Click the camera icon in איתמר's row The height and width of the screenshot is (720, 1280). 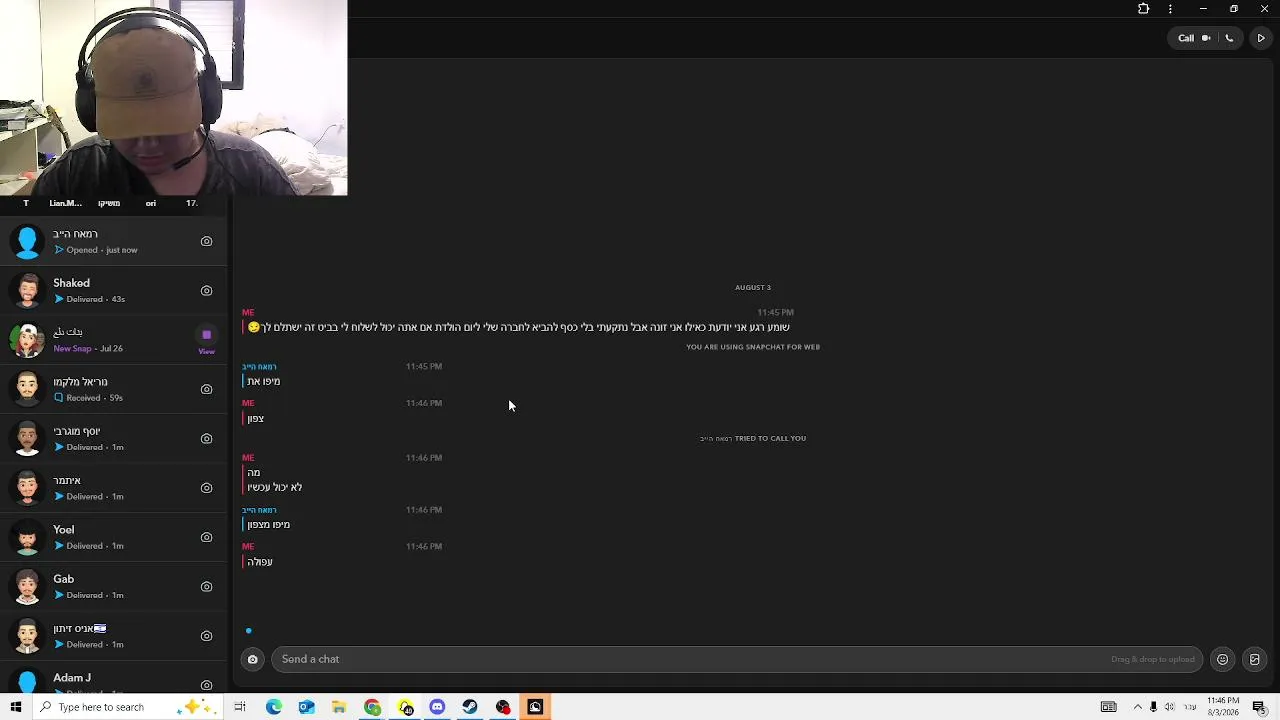point(206,488)
